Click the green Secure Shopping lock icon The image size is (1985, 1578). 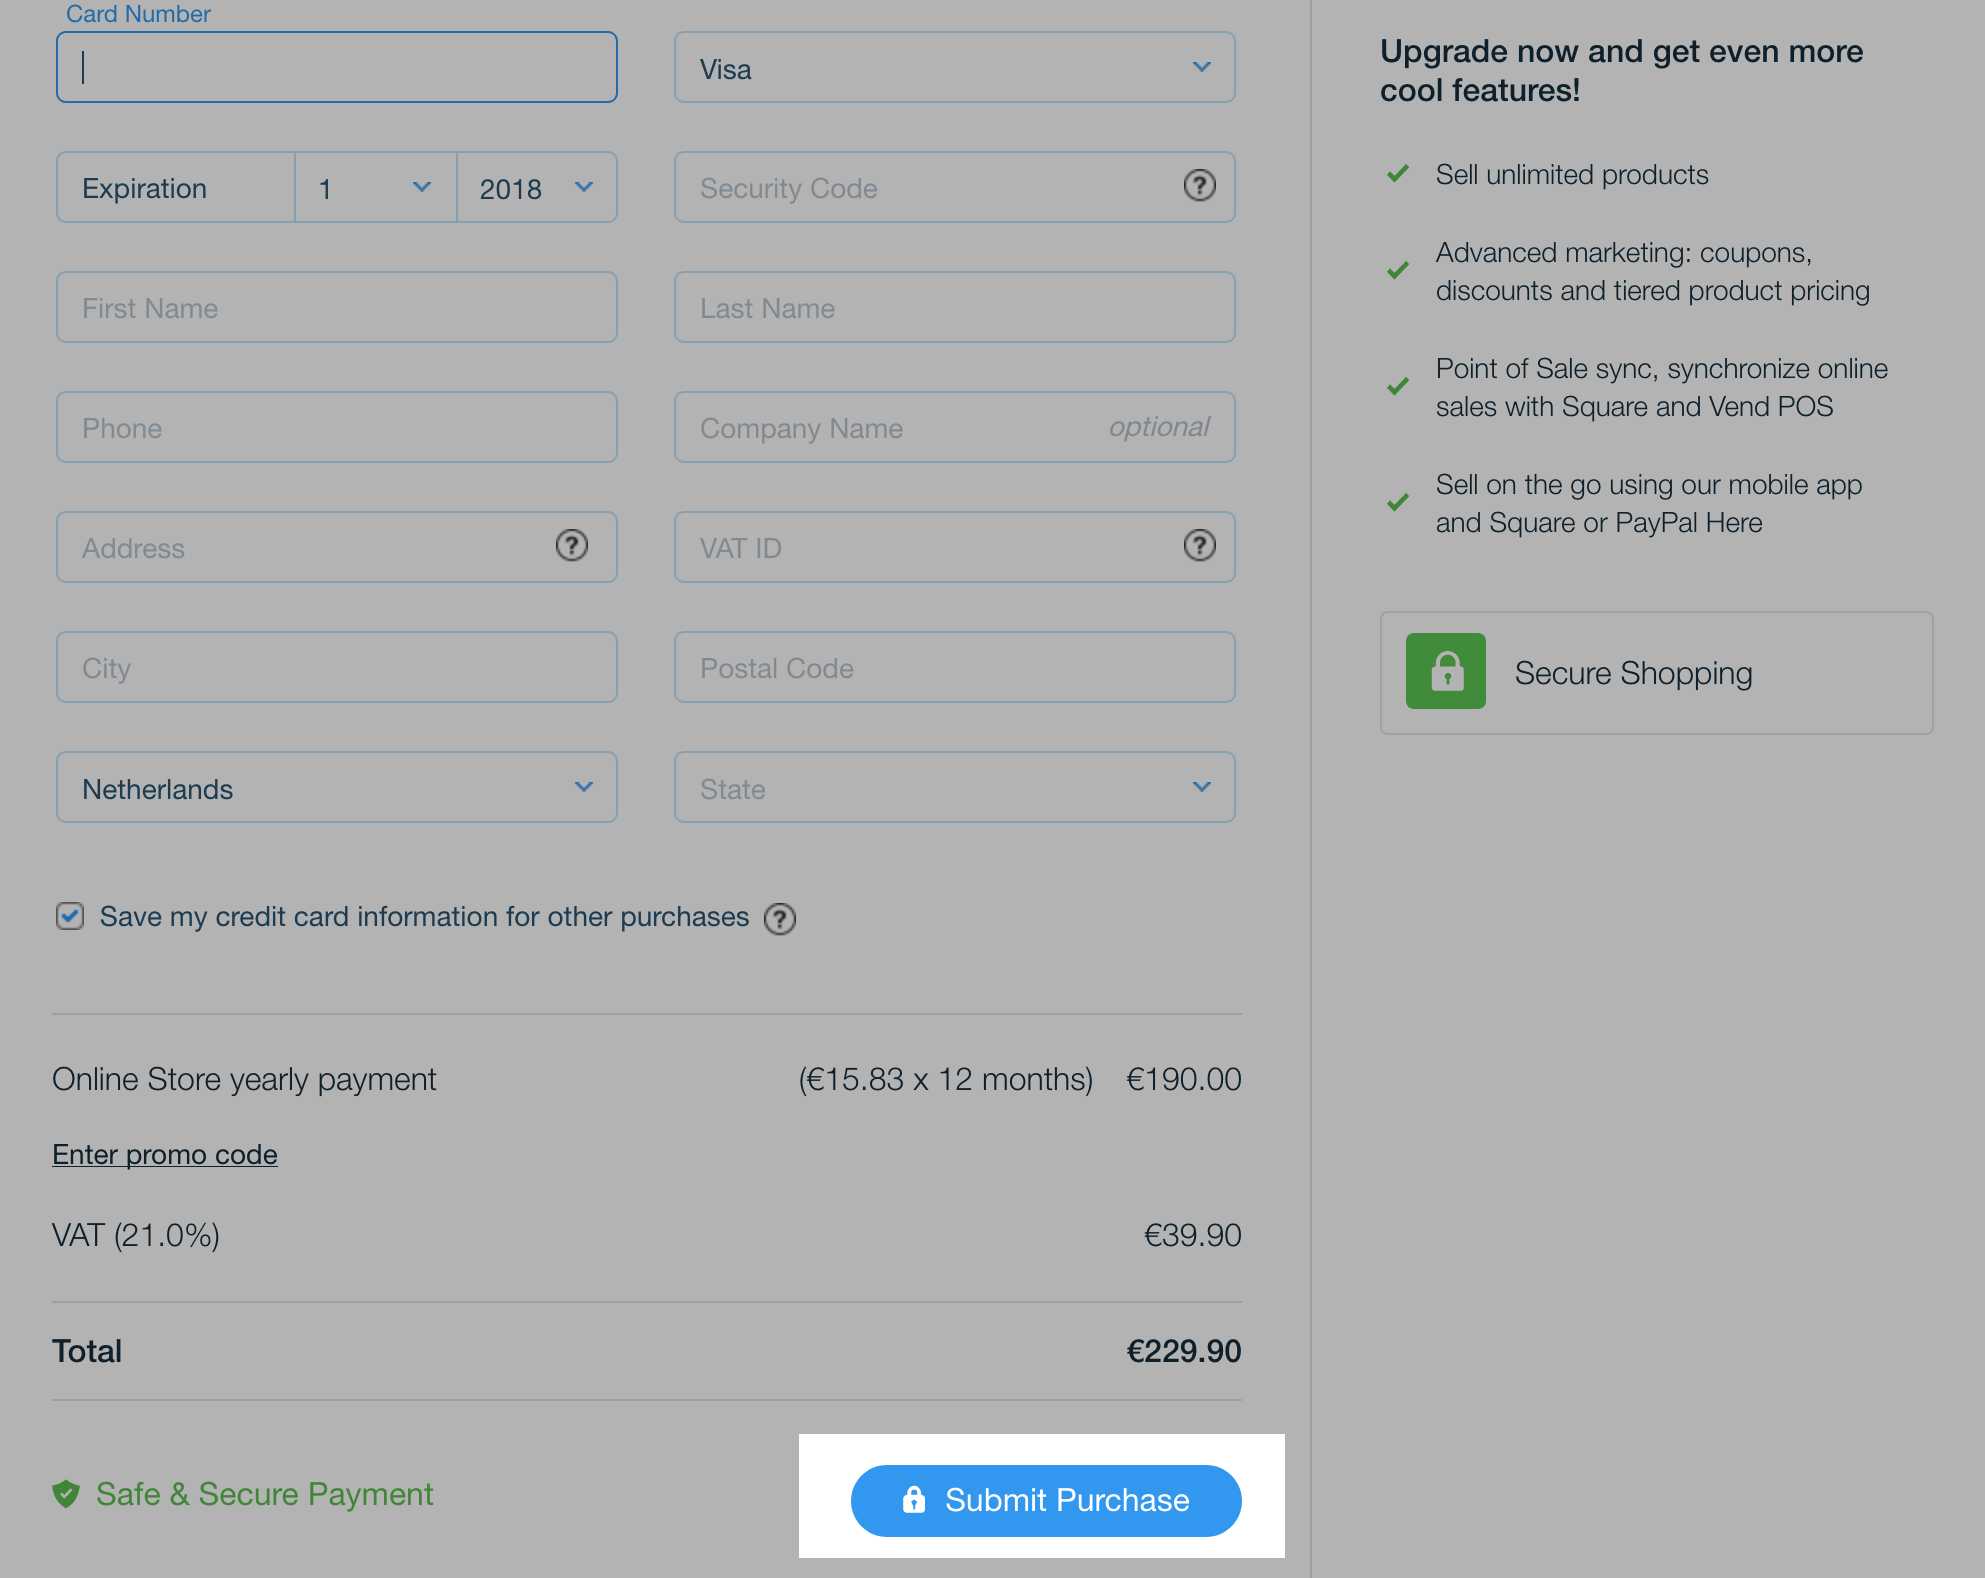pyautogui.click(x=1445, y=671)
